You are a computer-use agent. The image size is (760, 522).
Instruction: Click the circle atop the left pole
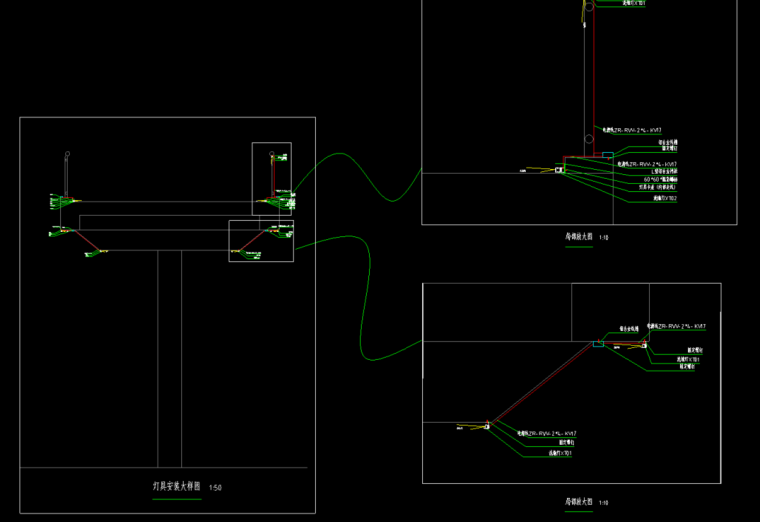(68, 154)
